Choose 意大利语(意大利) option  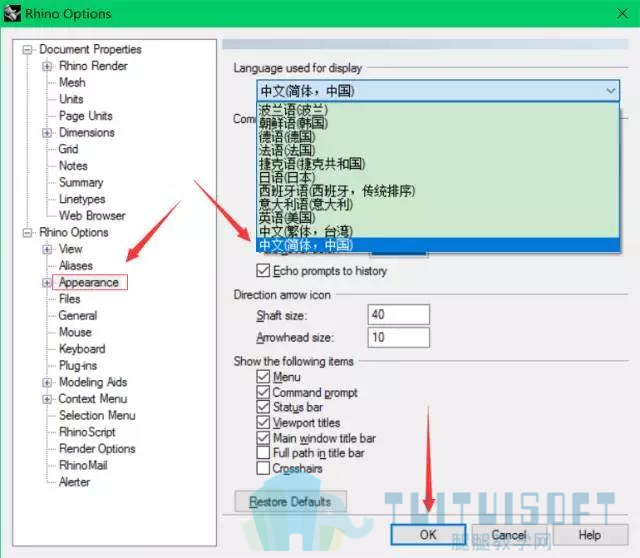point(438,204)
